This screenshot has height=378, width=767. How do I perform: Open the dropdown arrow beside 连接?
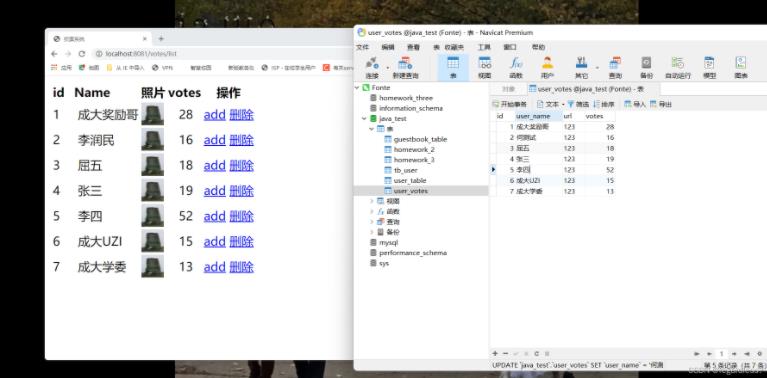click(x=387, y=67)
